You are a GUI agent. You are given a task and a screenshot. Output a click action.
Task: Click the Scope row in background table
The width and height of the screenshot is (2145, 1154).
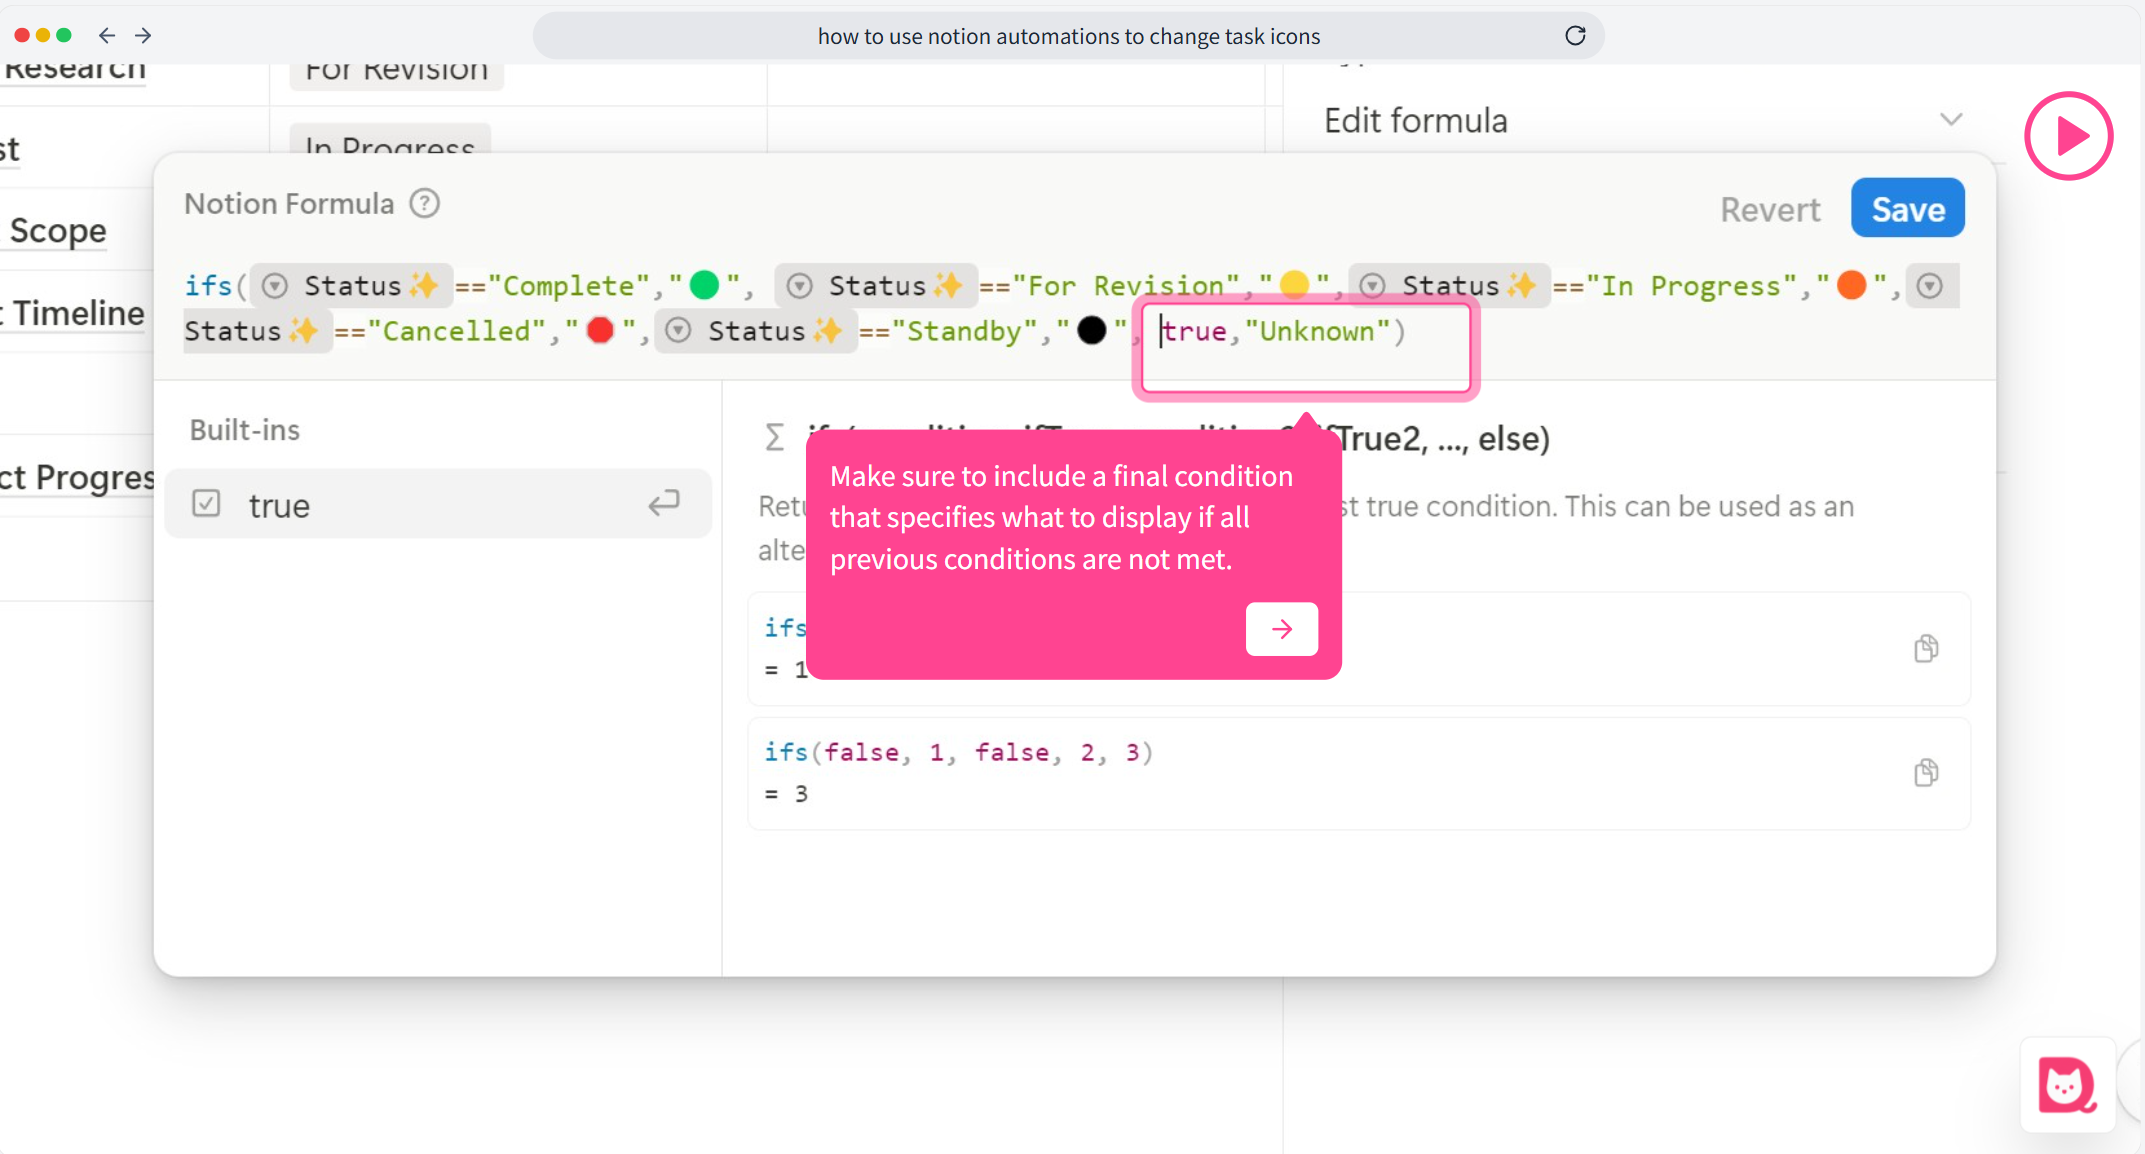pos(58,230)
